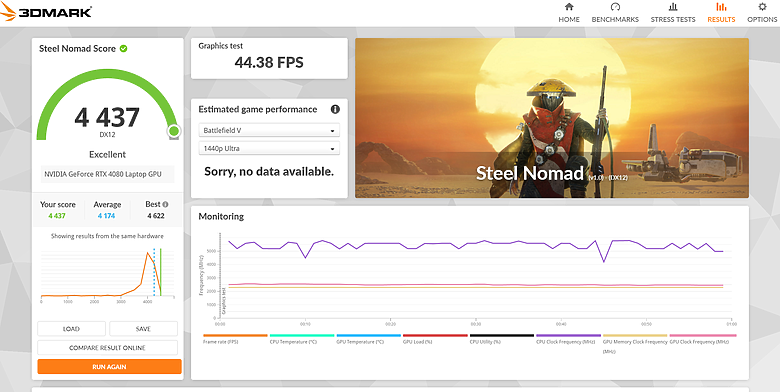Click the Average score 4 174
The height and width of the screenshot is (392, 780).
tap(106, 216)
